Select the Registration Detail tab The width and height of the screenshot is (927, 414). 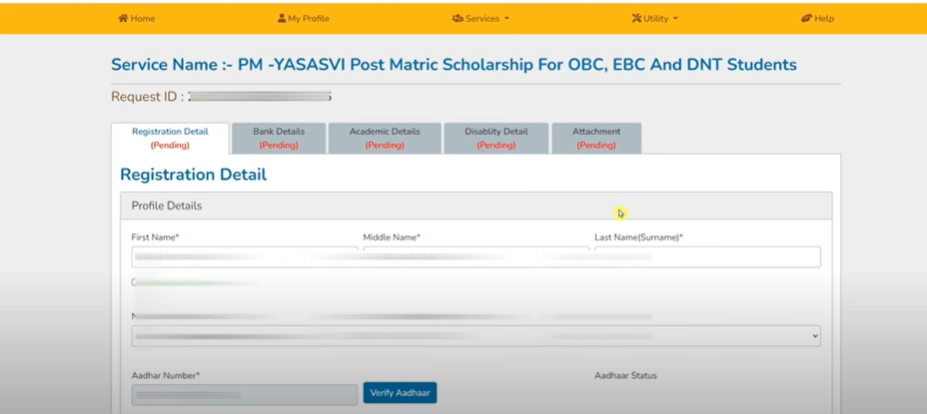[170, 138]
